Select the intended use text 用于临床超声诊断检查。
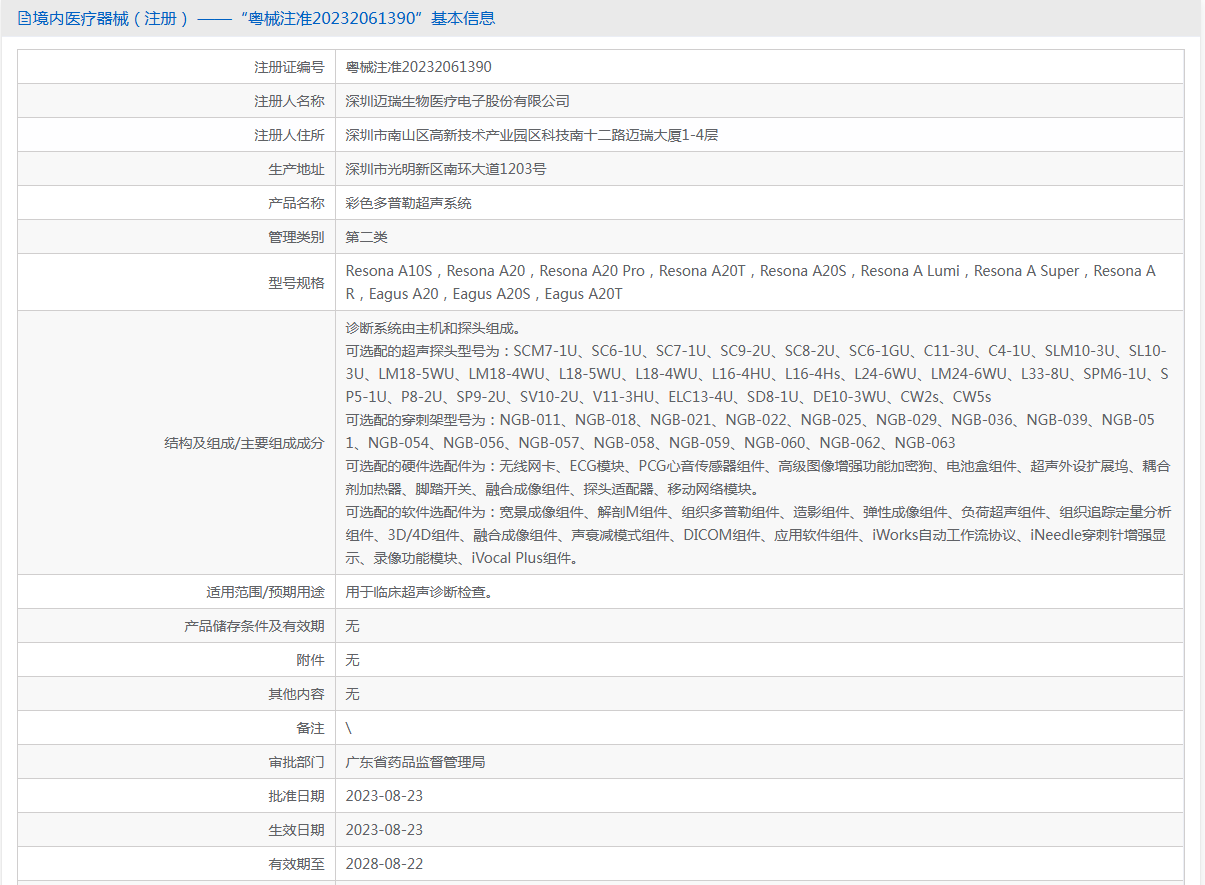The image size is (1205, 885). (420, 592)
